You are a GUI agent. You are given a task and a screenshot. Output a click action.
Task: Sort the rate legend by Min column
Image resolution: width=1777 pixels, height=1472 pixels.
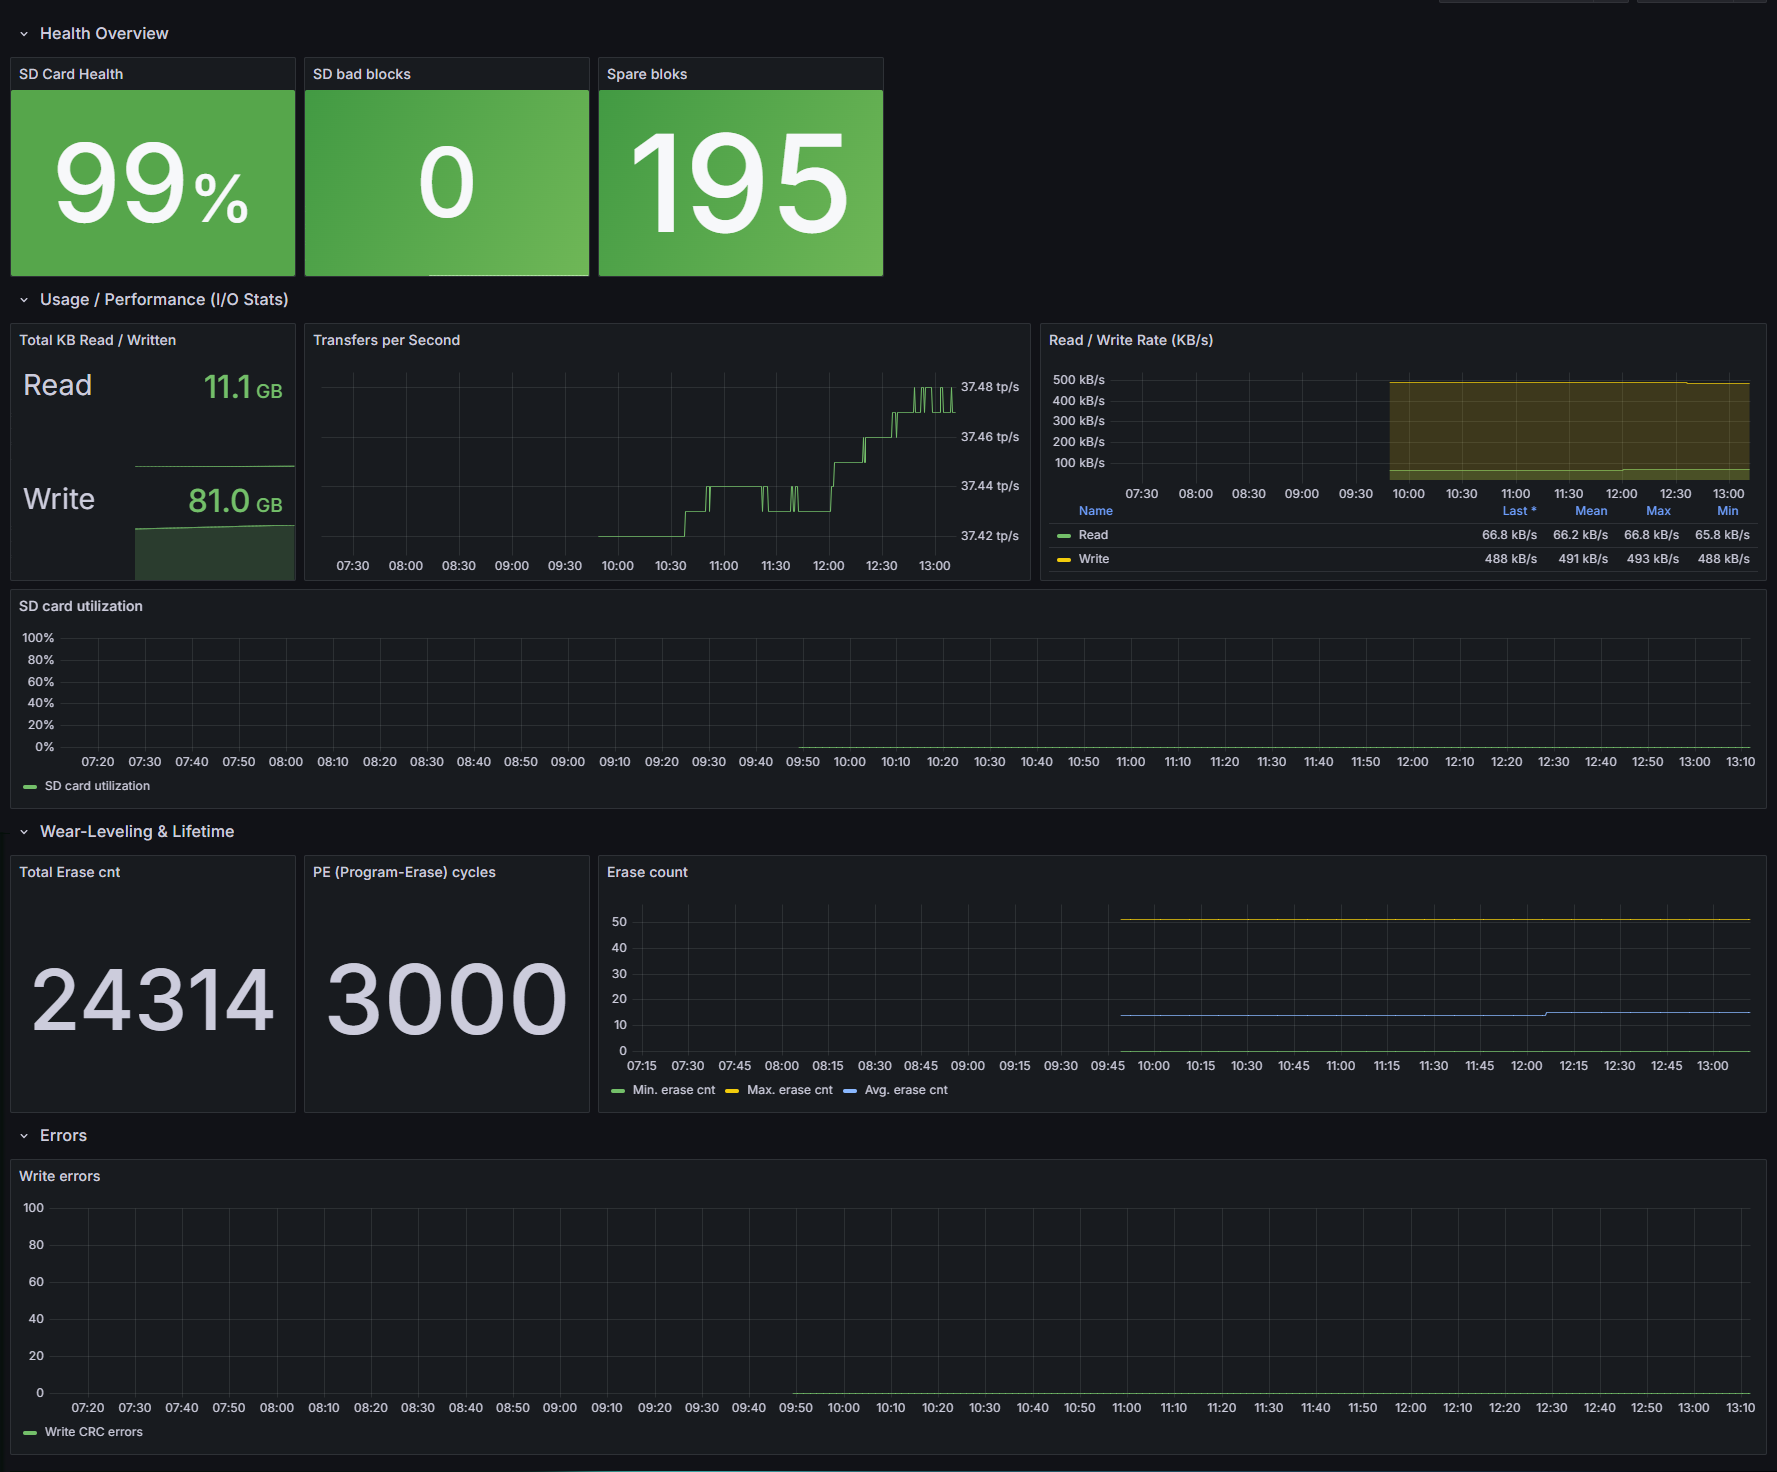click(1727, 510)
